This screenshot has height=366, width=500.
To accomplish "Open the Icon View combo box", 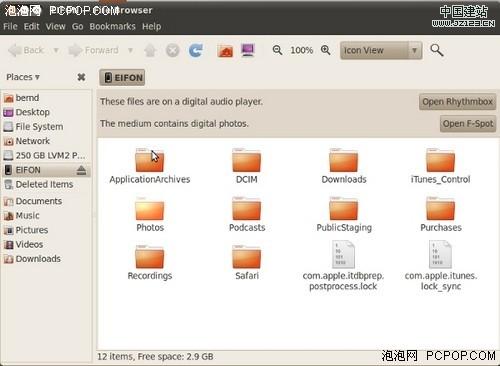I will pyautogui.click(x=381, y=51).
